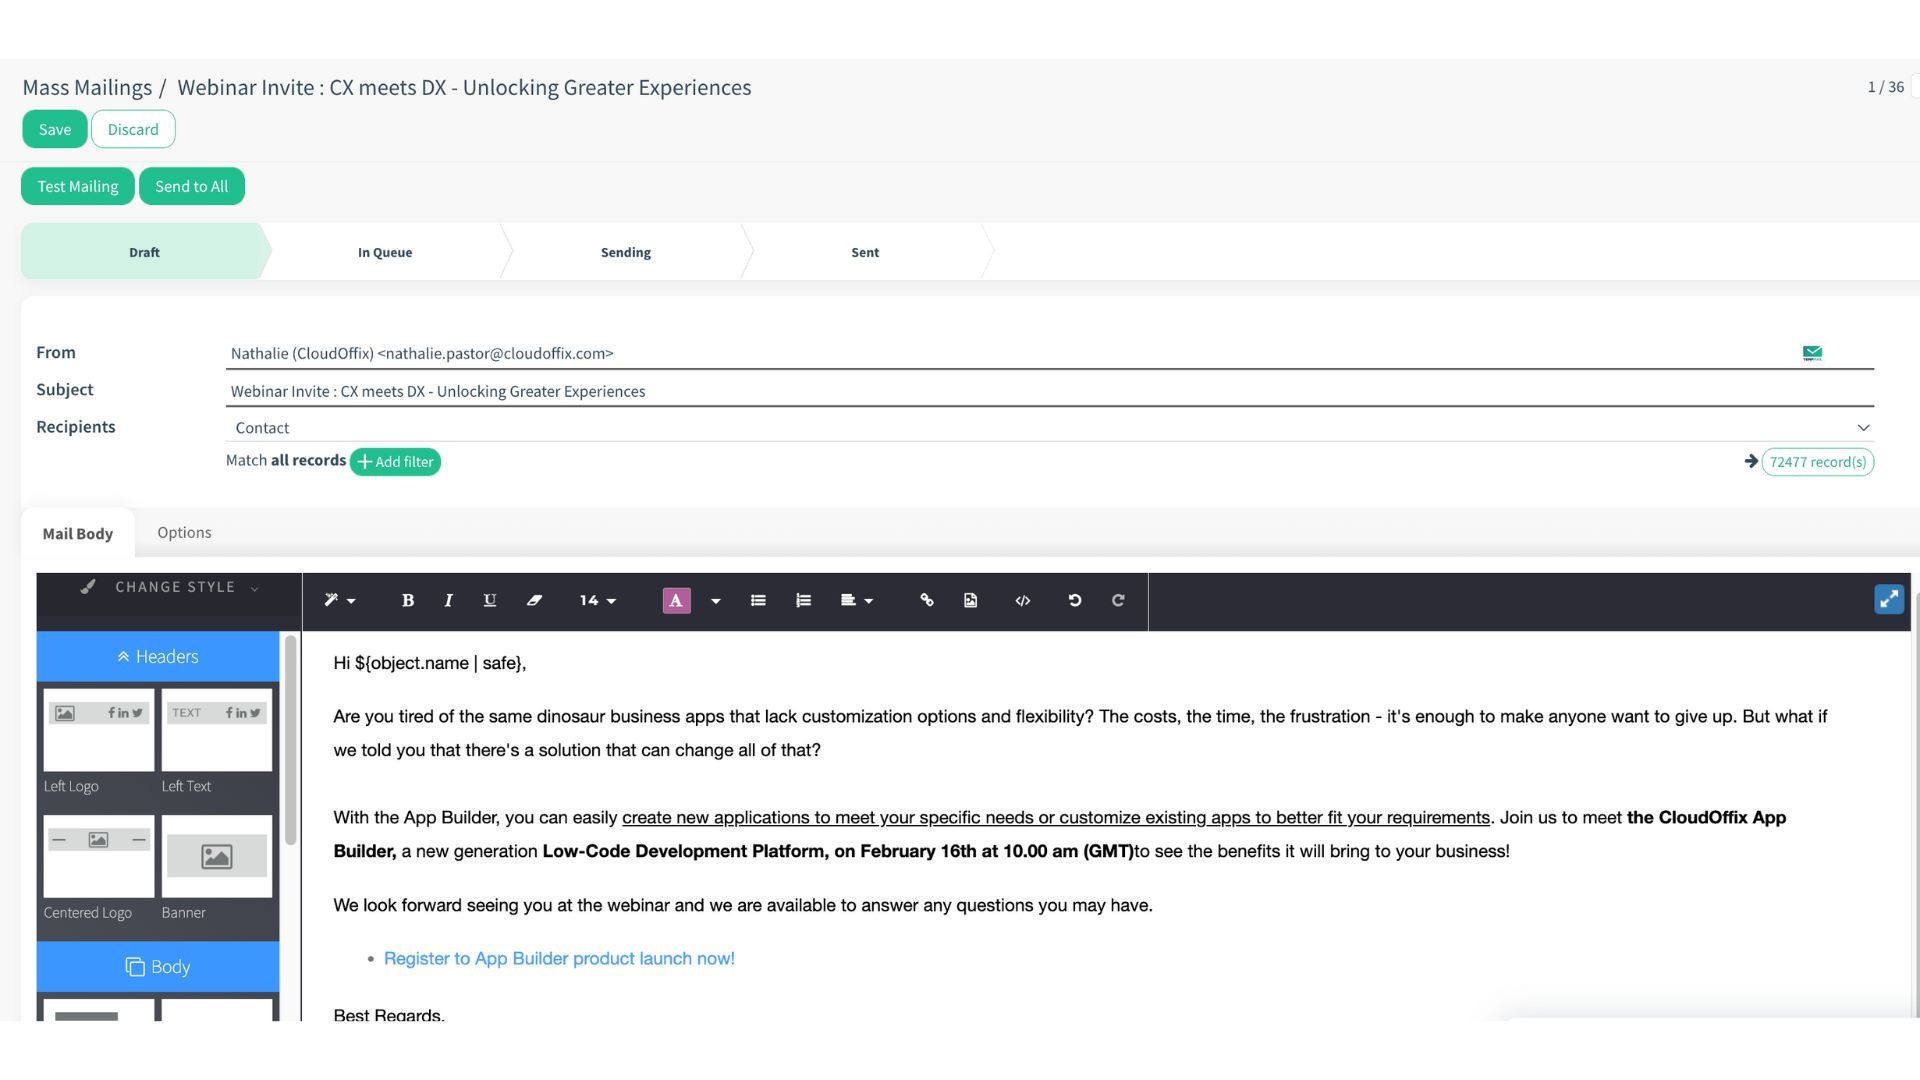Add a recipient filter
This screenshot has width=1920, height=1080.
tap(395, 462)
